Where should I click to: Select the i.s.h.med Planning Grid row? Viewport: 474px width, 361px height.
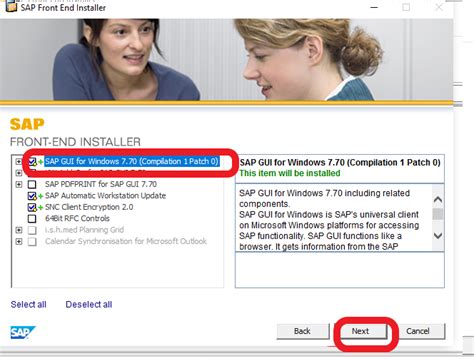tap(84, 230)
